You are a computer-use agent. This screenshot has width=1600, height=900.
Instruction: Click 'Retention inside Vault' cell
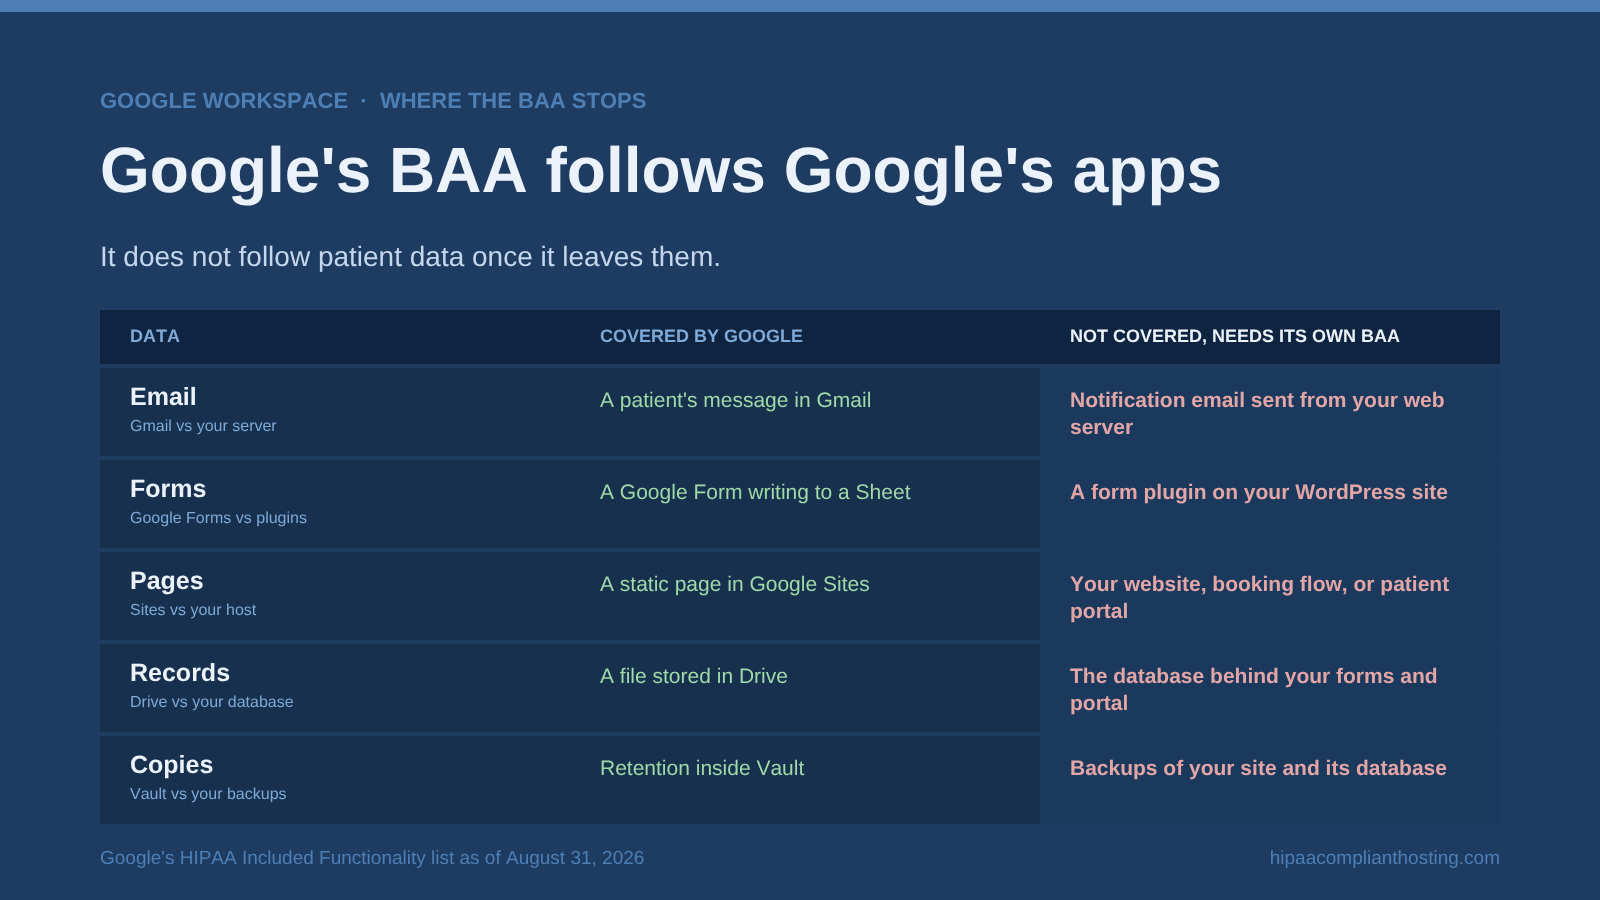pyautogui.click(x=702, y=768)
